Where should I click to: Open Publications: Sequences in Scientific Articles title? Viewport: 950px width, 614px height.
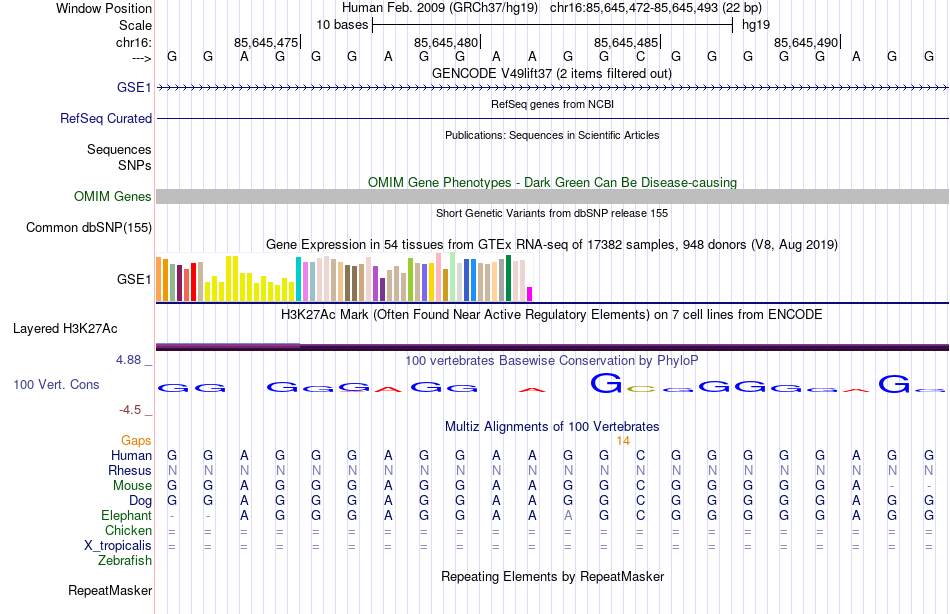(x=552, y=135)
